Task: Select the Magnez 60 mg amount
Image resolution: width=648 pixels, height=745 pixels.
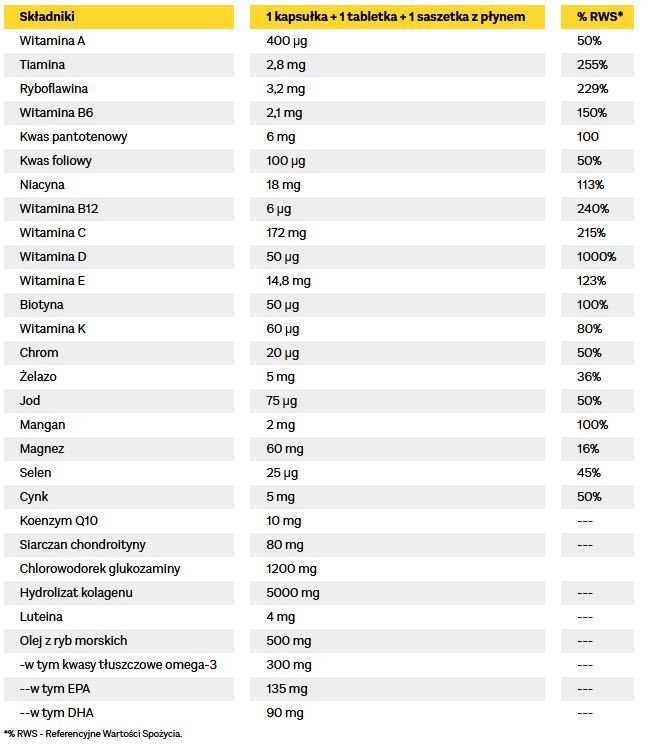Action: click(x=284, y=449)
